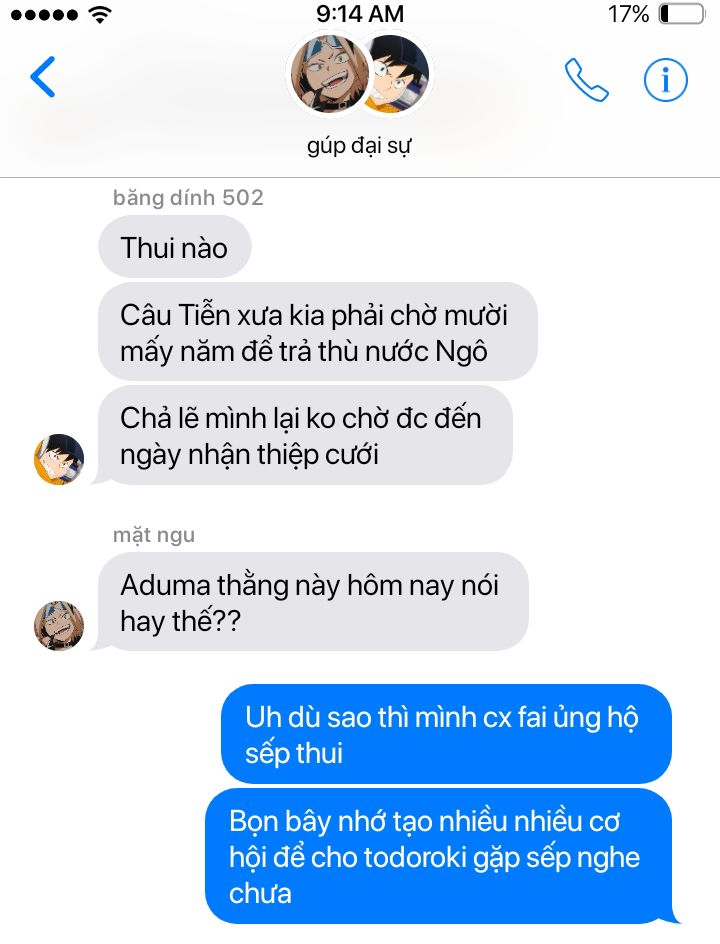720x944 pixels.
Task: Tap the cellular signal dots
Action: (x=45, y=14)
